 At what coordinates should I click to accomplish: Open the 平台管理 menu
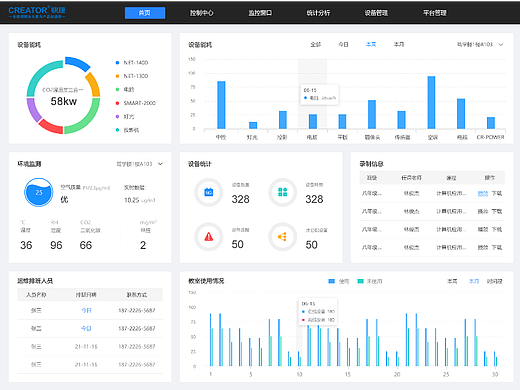click(x=435, y=13)
